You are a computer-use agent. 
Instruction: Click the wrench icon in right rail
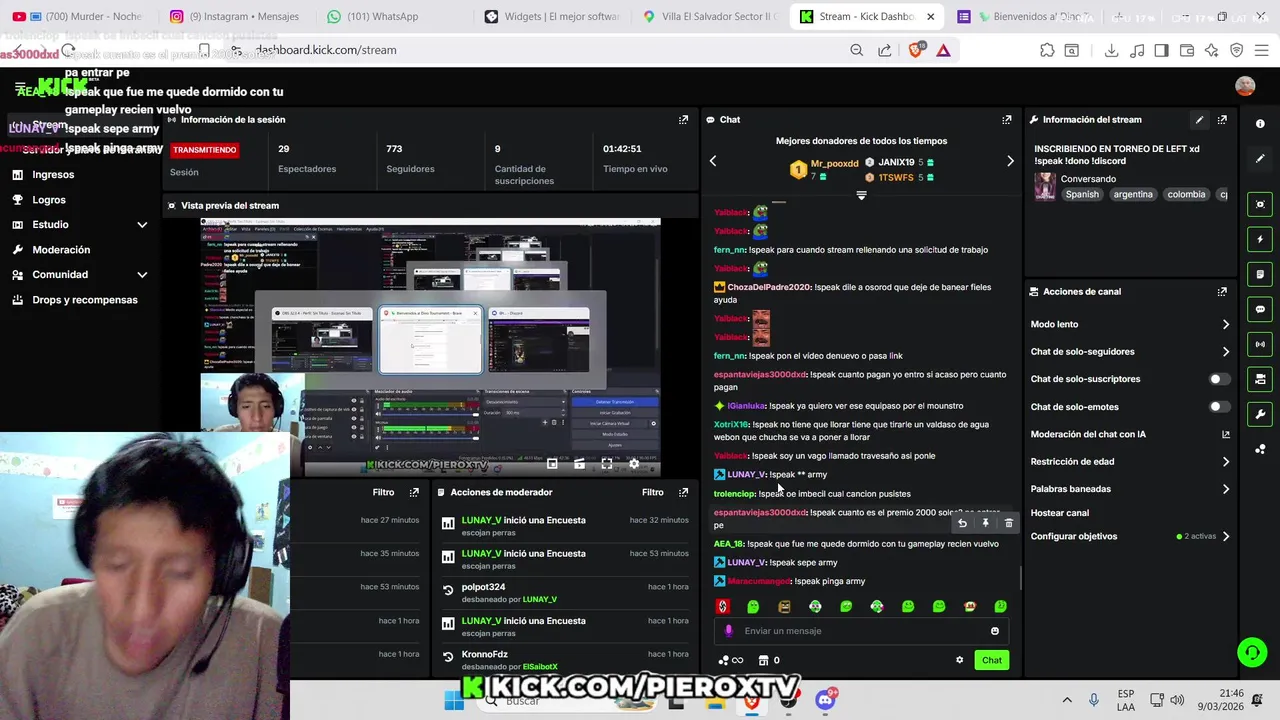point(1260,414)
